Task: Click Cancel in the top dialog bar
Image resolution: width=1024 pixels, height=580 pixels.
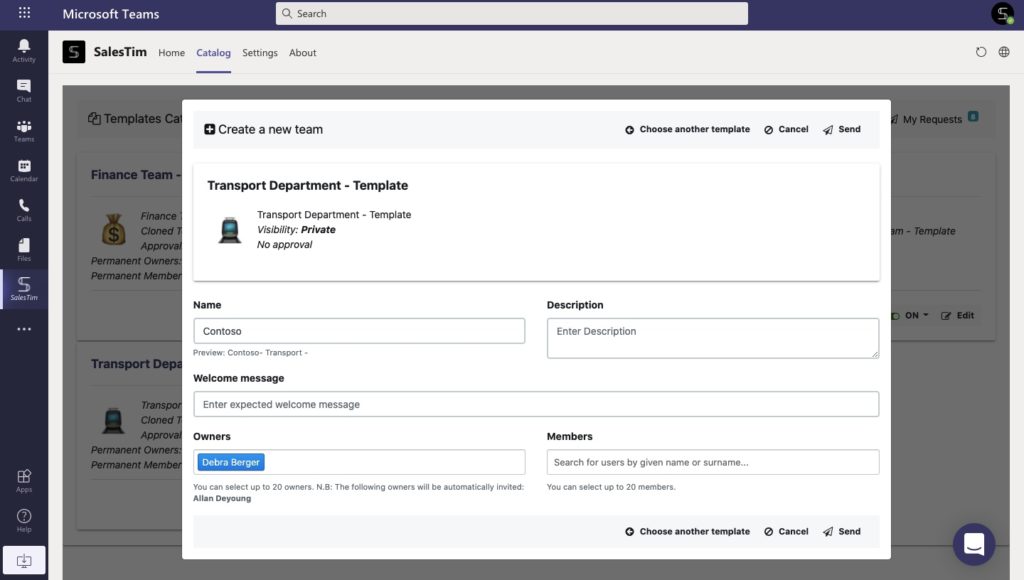Action: (786, 129)
